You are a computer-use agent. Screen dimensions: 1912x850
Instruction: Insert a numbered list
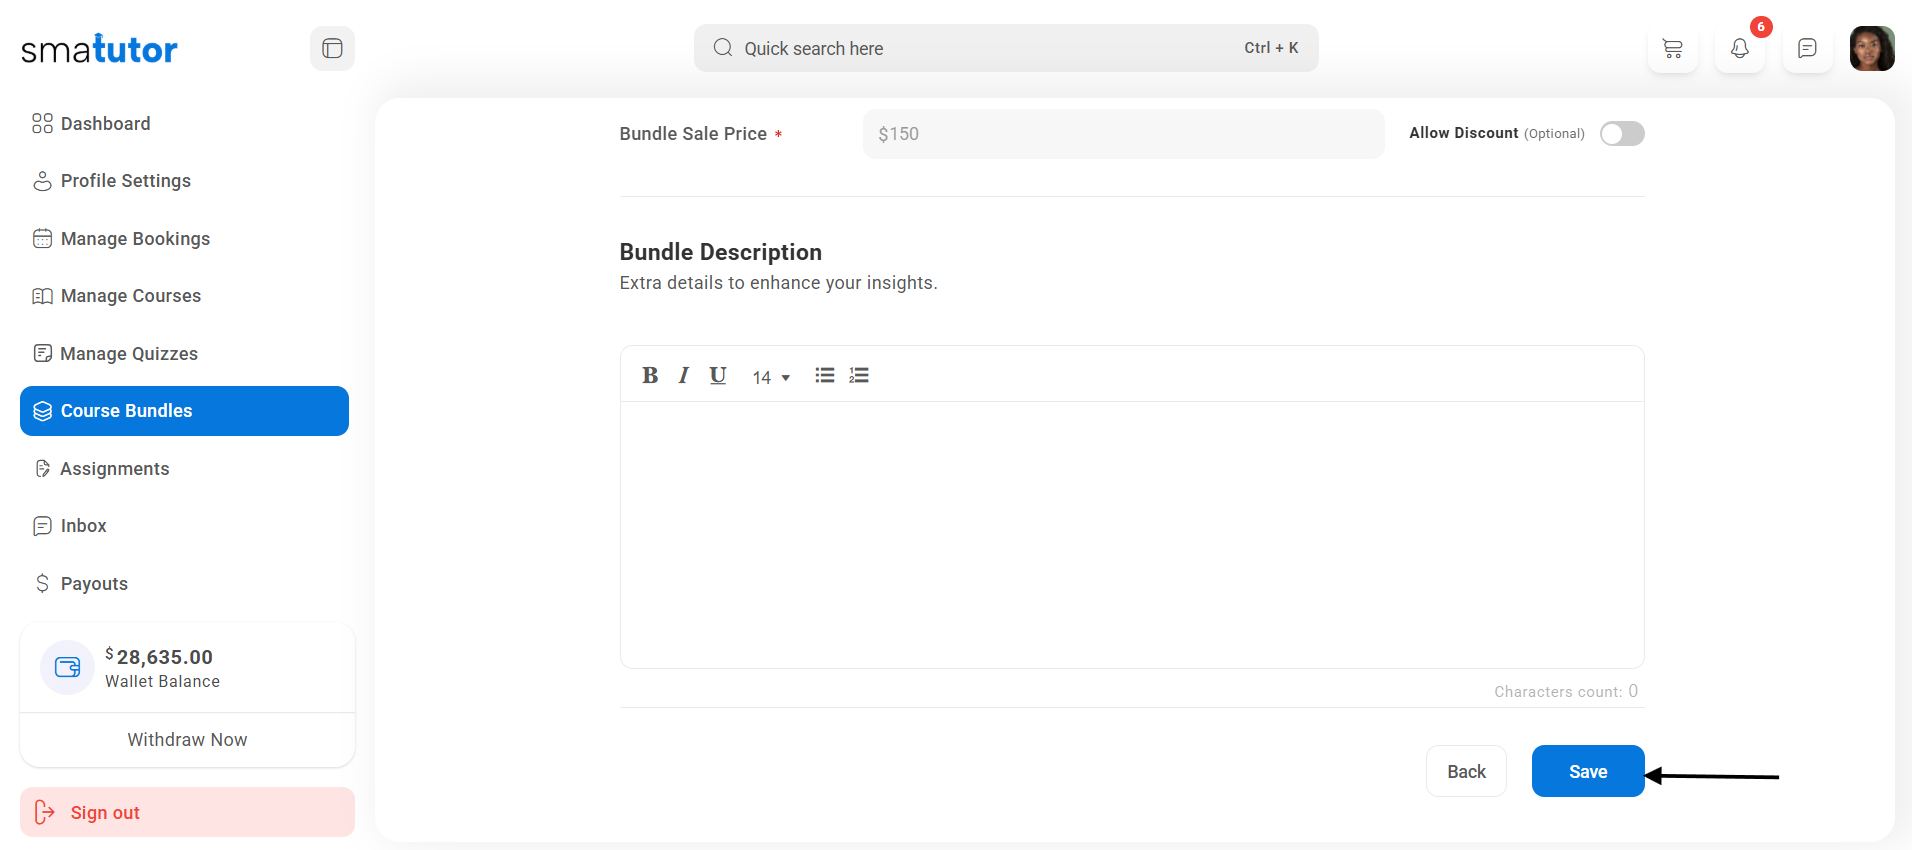[x=859, y=375]
